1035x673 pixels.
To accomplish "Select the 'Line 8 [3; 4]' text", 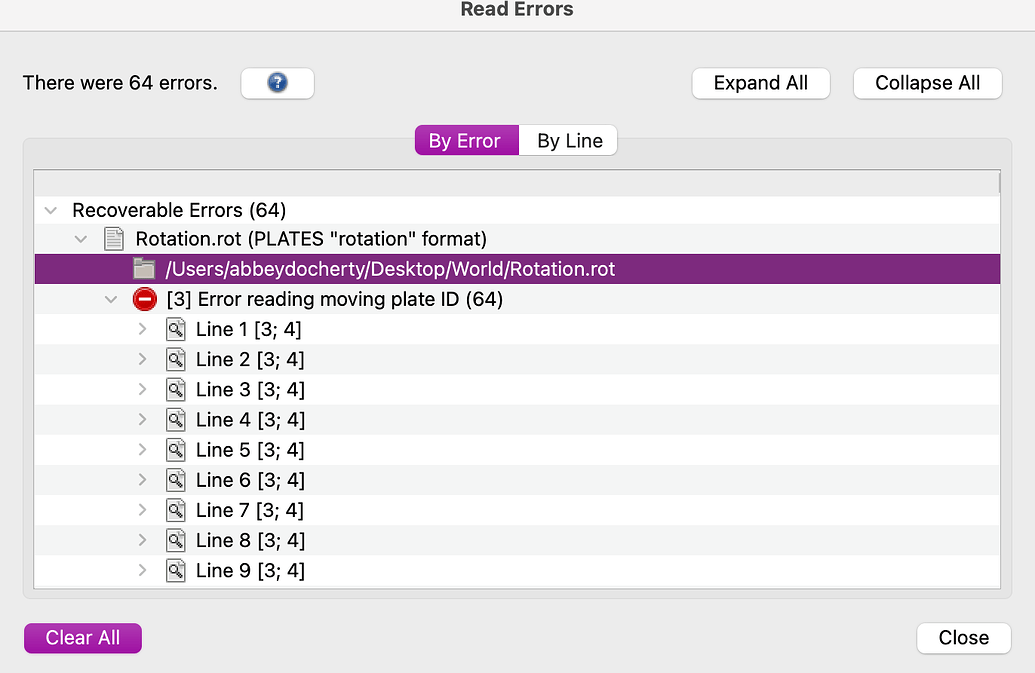I will (250, 540).
